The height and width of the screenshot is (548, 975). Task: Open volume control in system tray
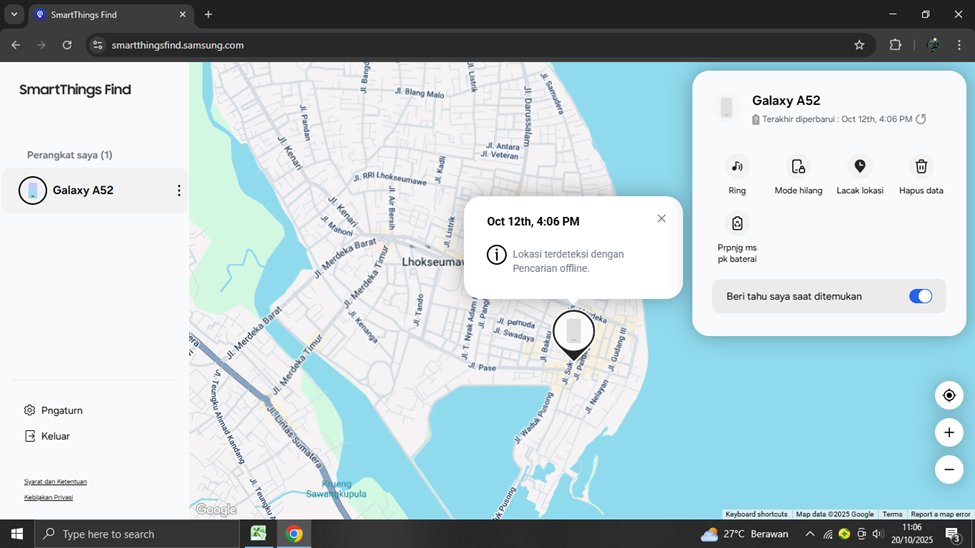877,534
